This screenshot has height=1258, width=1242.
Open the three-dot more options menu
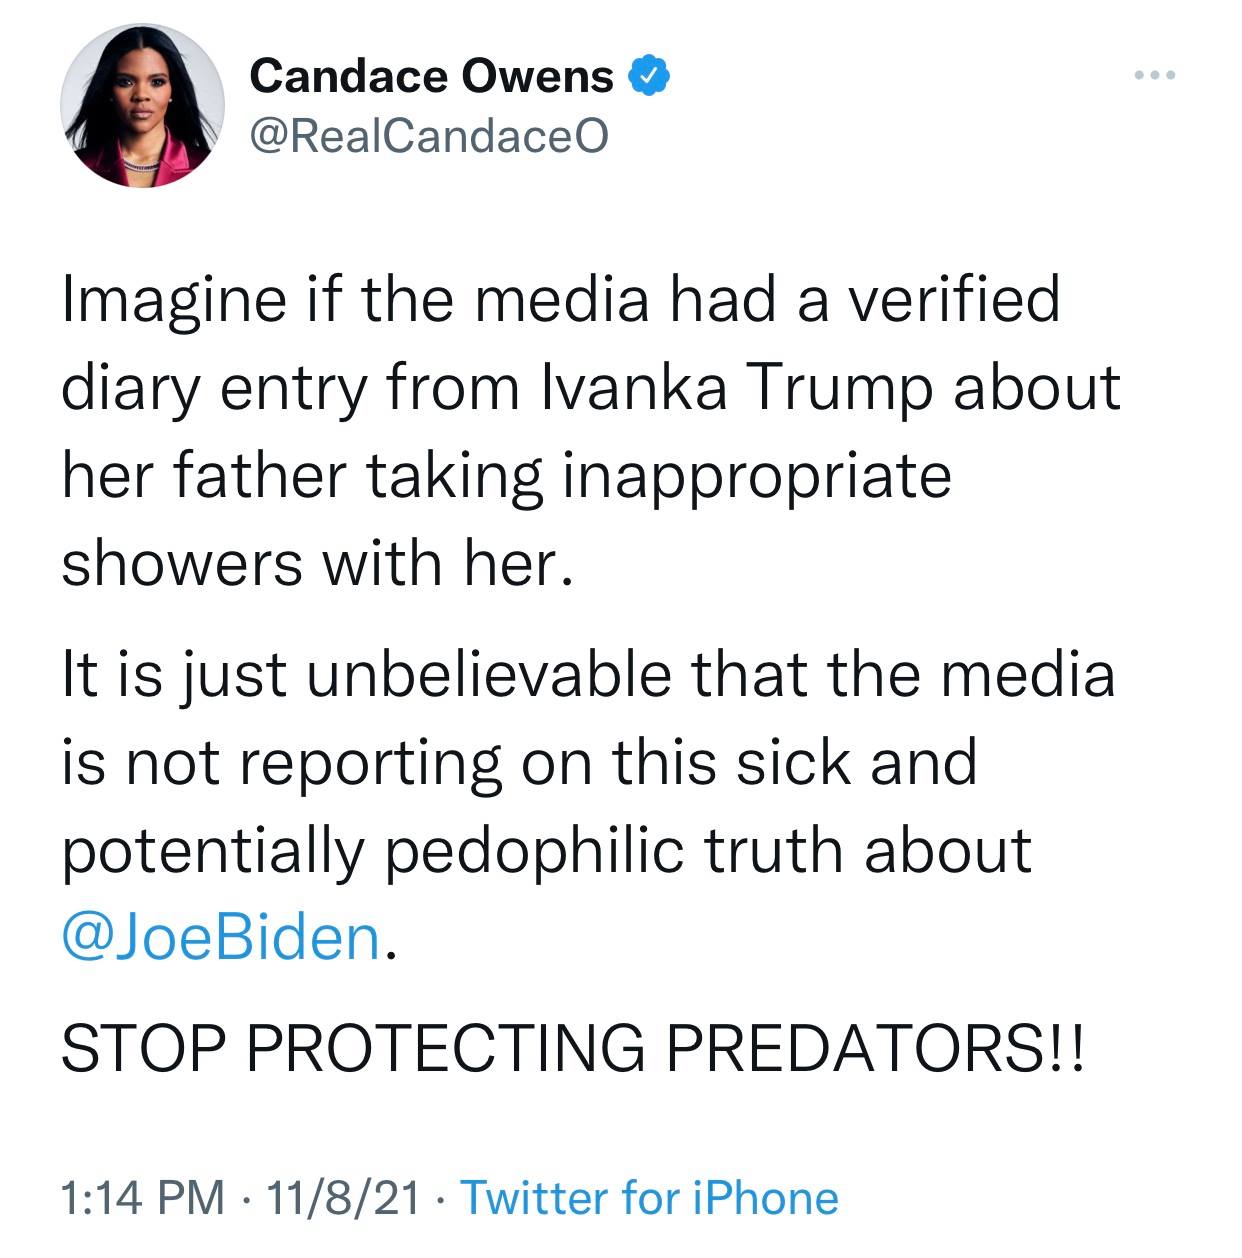click(x=1157, y=76)
